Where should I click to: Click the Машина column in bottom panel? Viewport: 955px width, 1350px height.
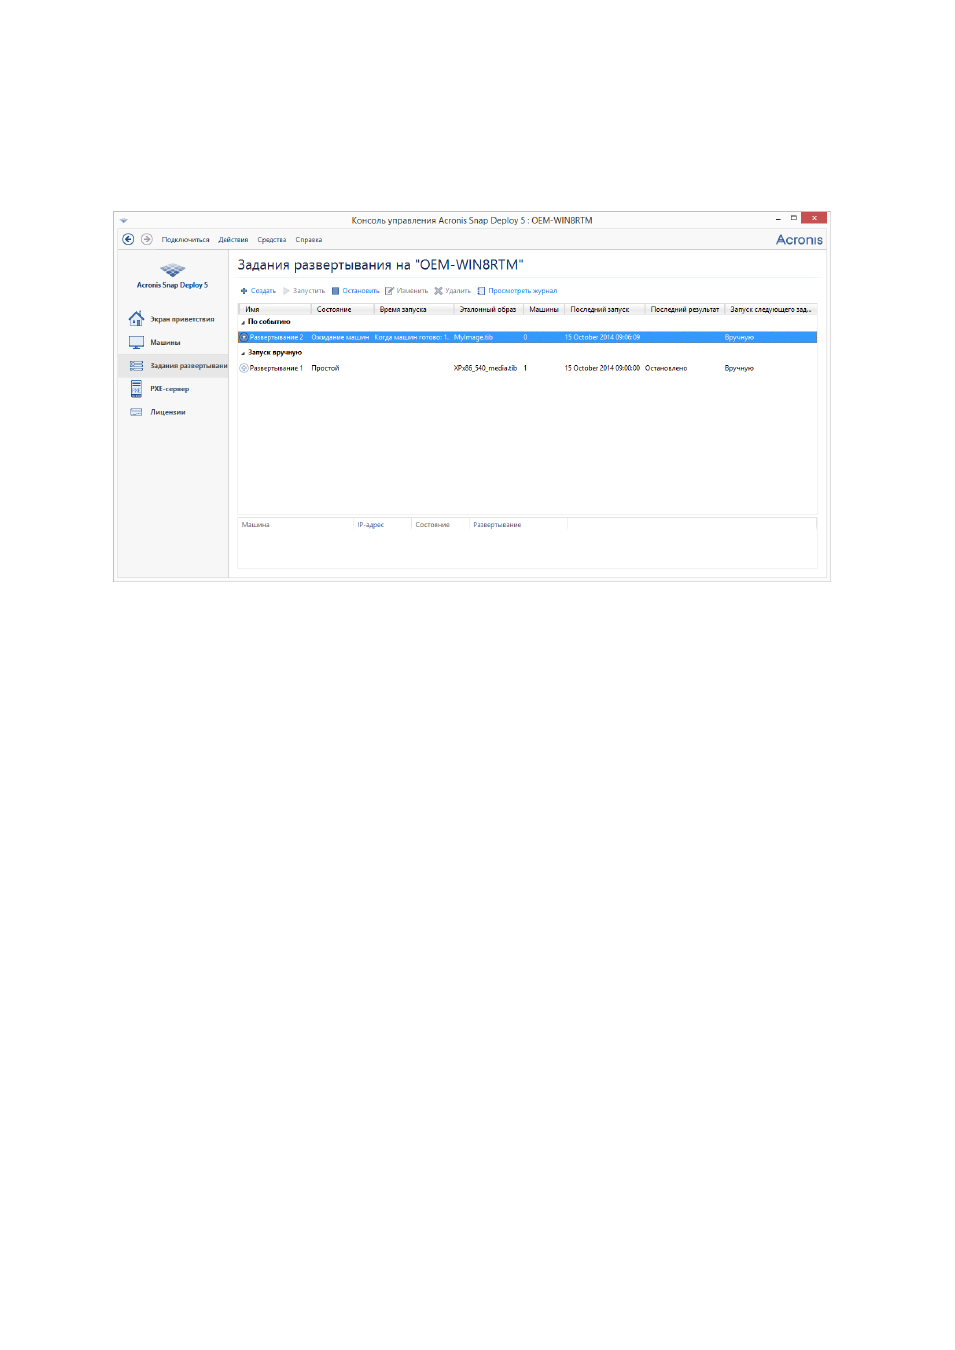(x=296, y=524)
